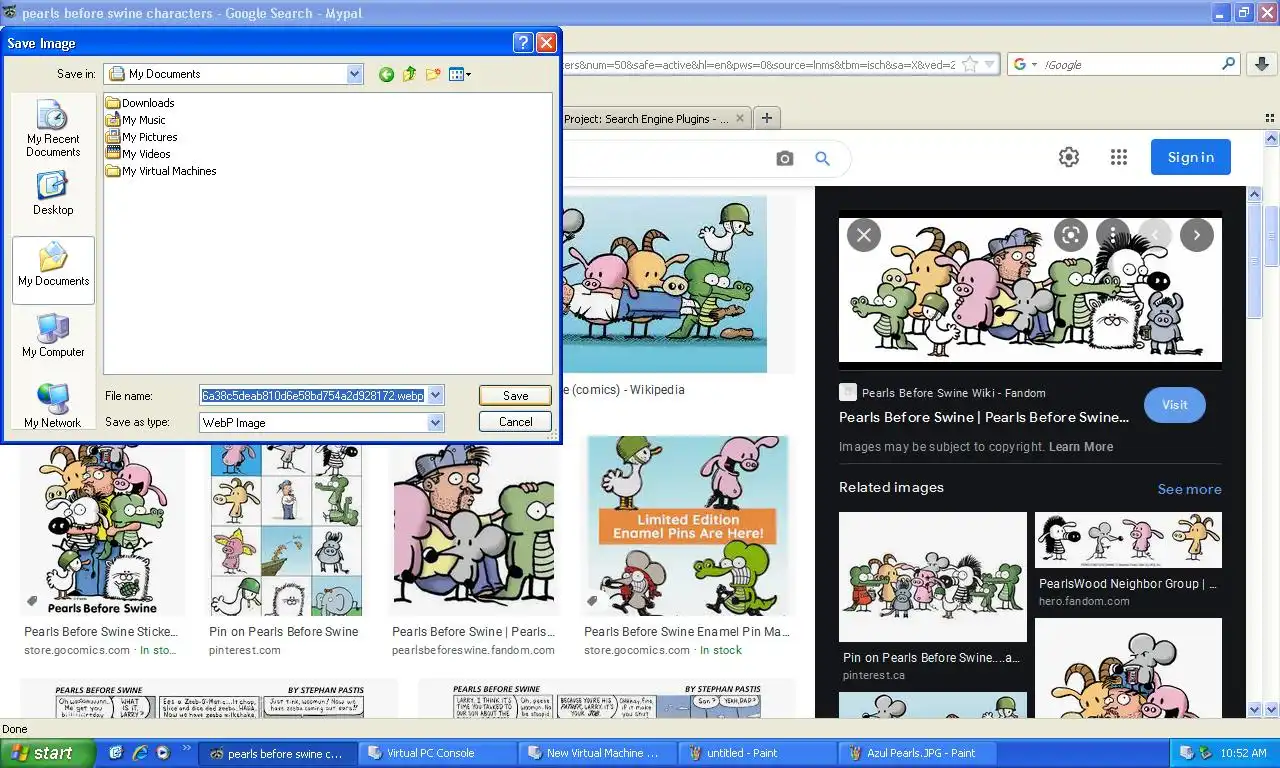Click the Save Image dialog help button
Viewport: 1280px width, 768px height.
pyautogui.click(x=523, y=43)
